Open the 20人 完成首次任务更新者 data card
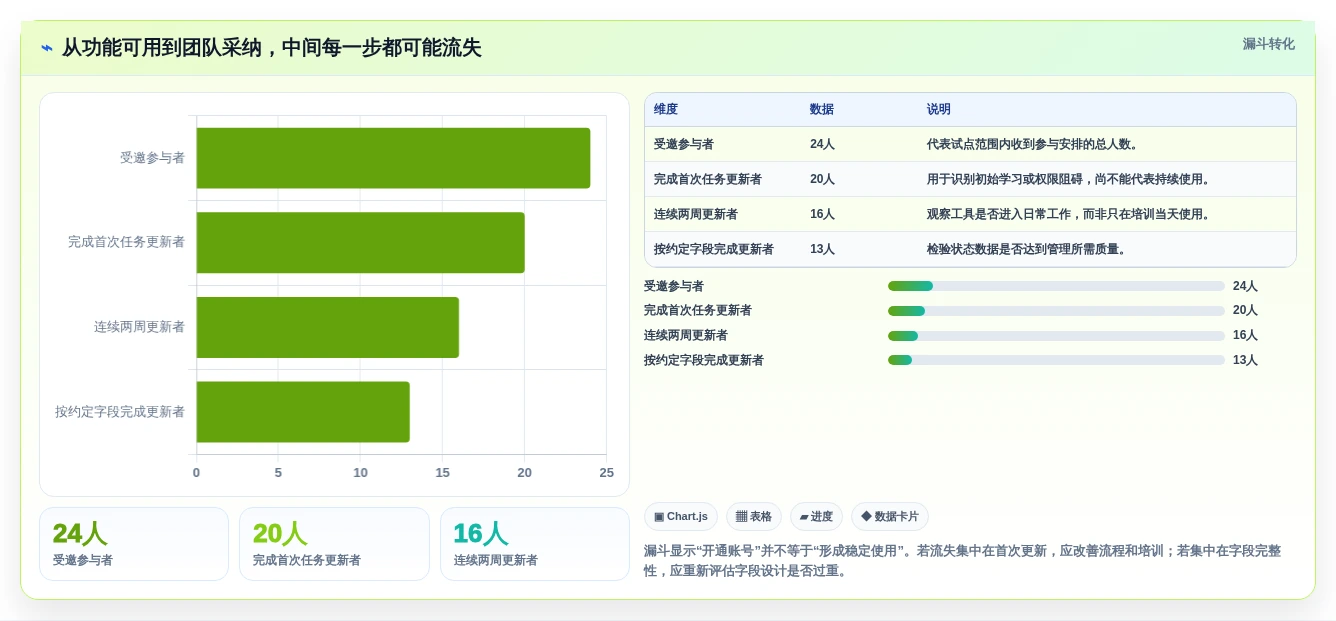1336x621 pixels. coord(334,544)
